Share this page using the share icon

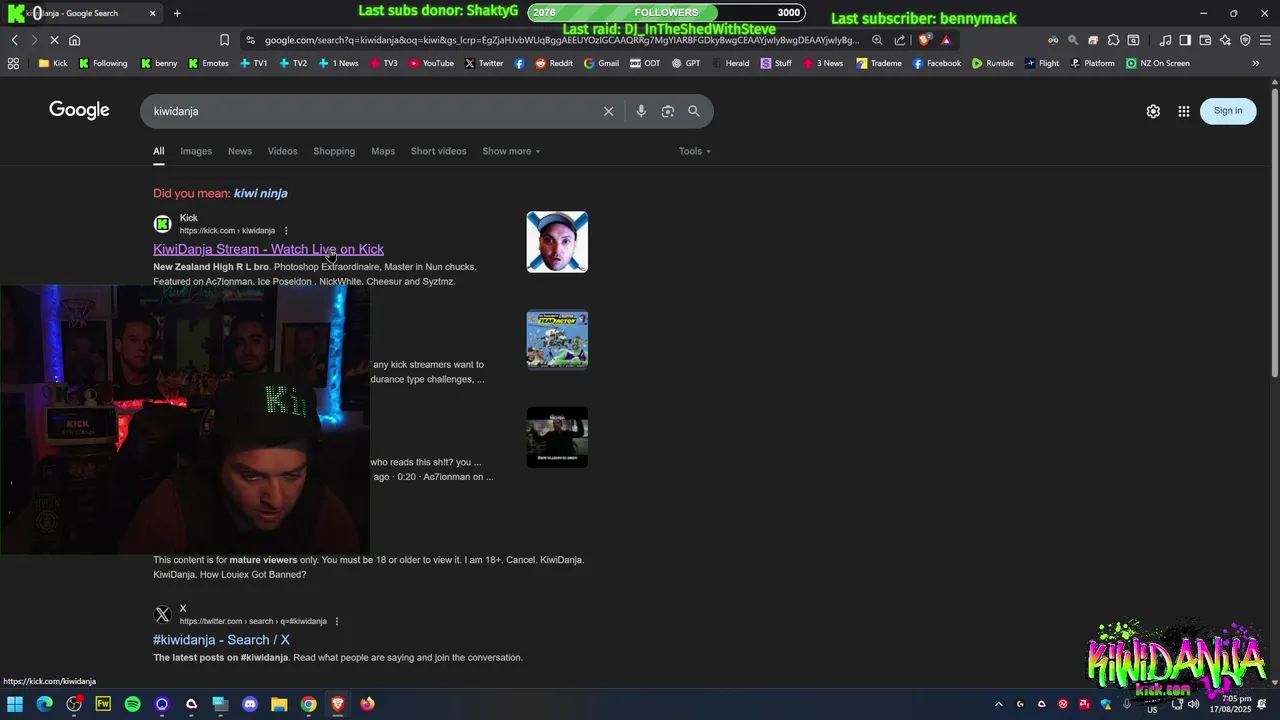click(900, 40)
